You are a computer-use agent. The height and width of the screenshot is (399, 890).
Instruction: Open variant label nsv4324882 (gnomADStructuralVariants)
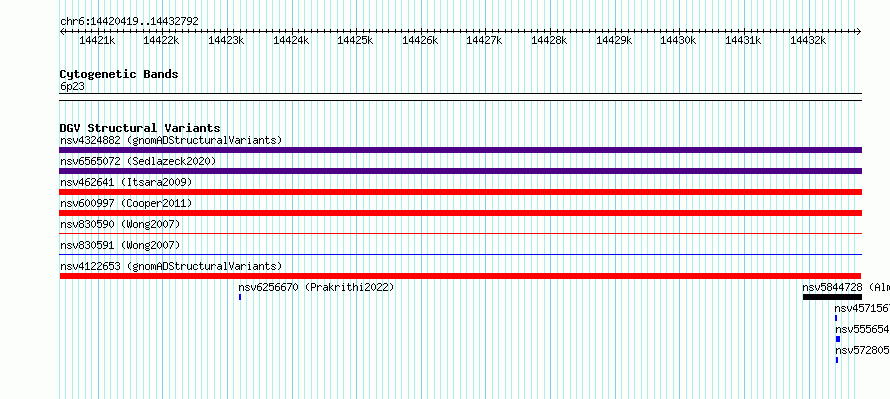tap(171, 140)
